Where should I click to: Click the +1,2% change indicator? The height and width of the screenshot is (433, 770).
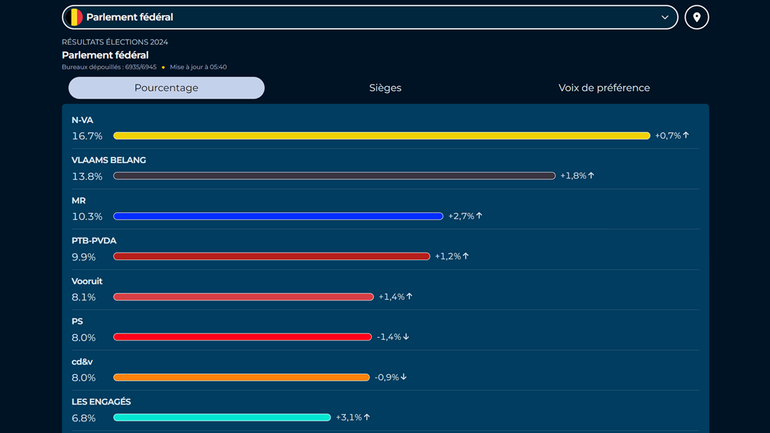coord(452,256)
